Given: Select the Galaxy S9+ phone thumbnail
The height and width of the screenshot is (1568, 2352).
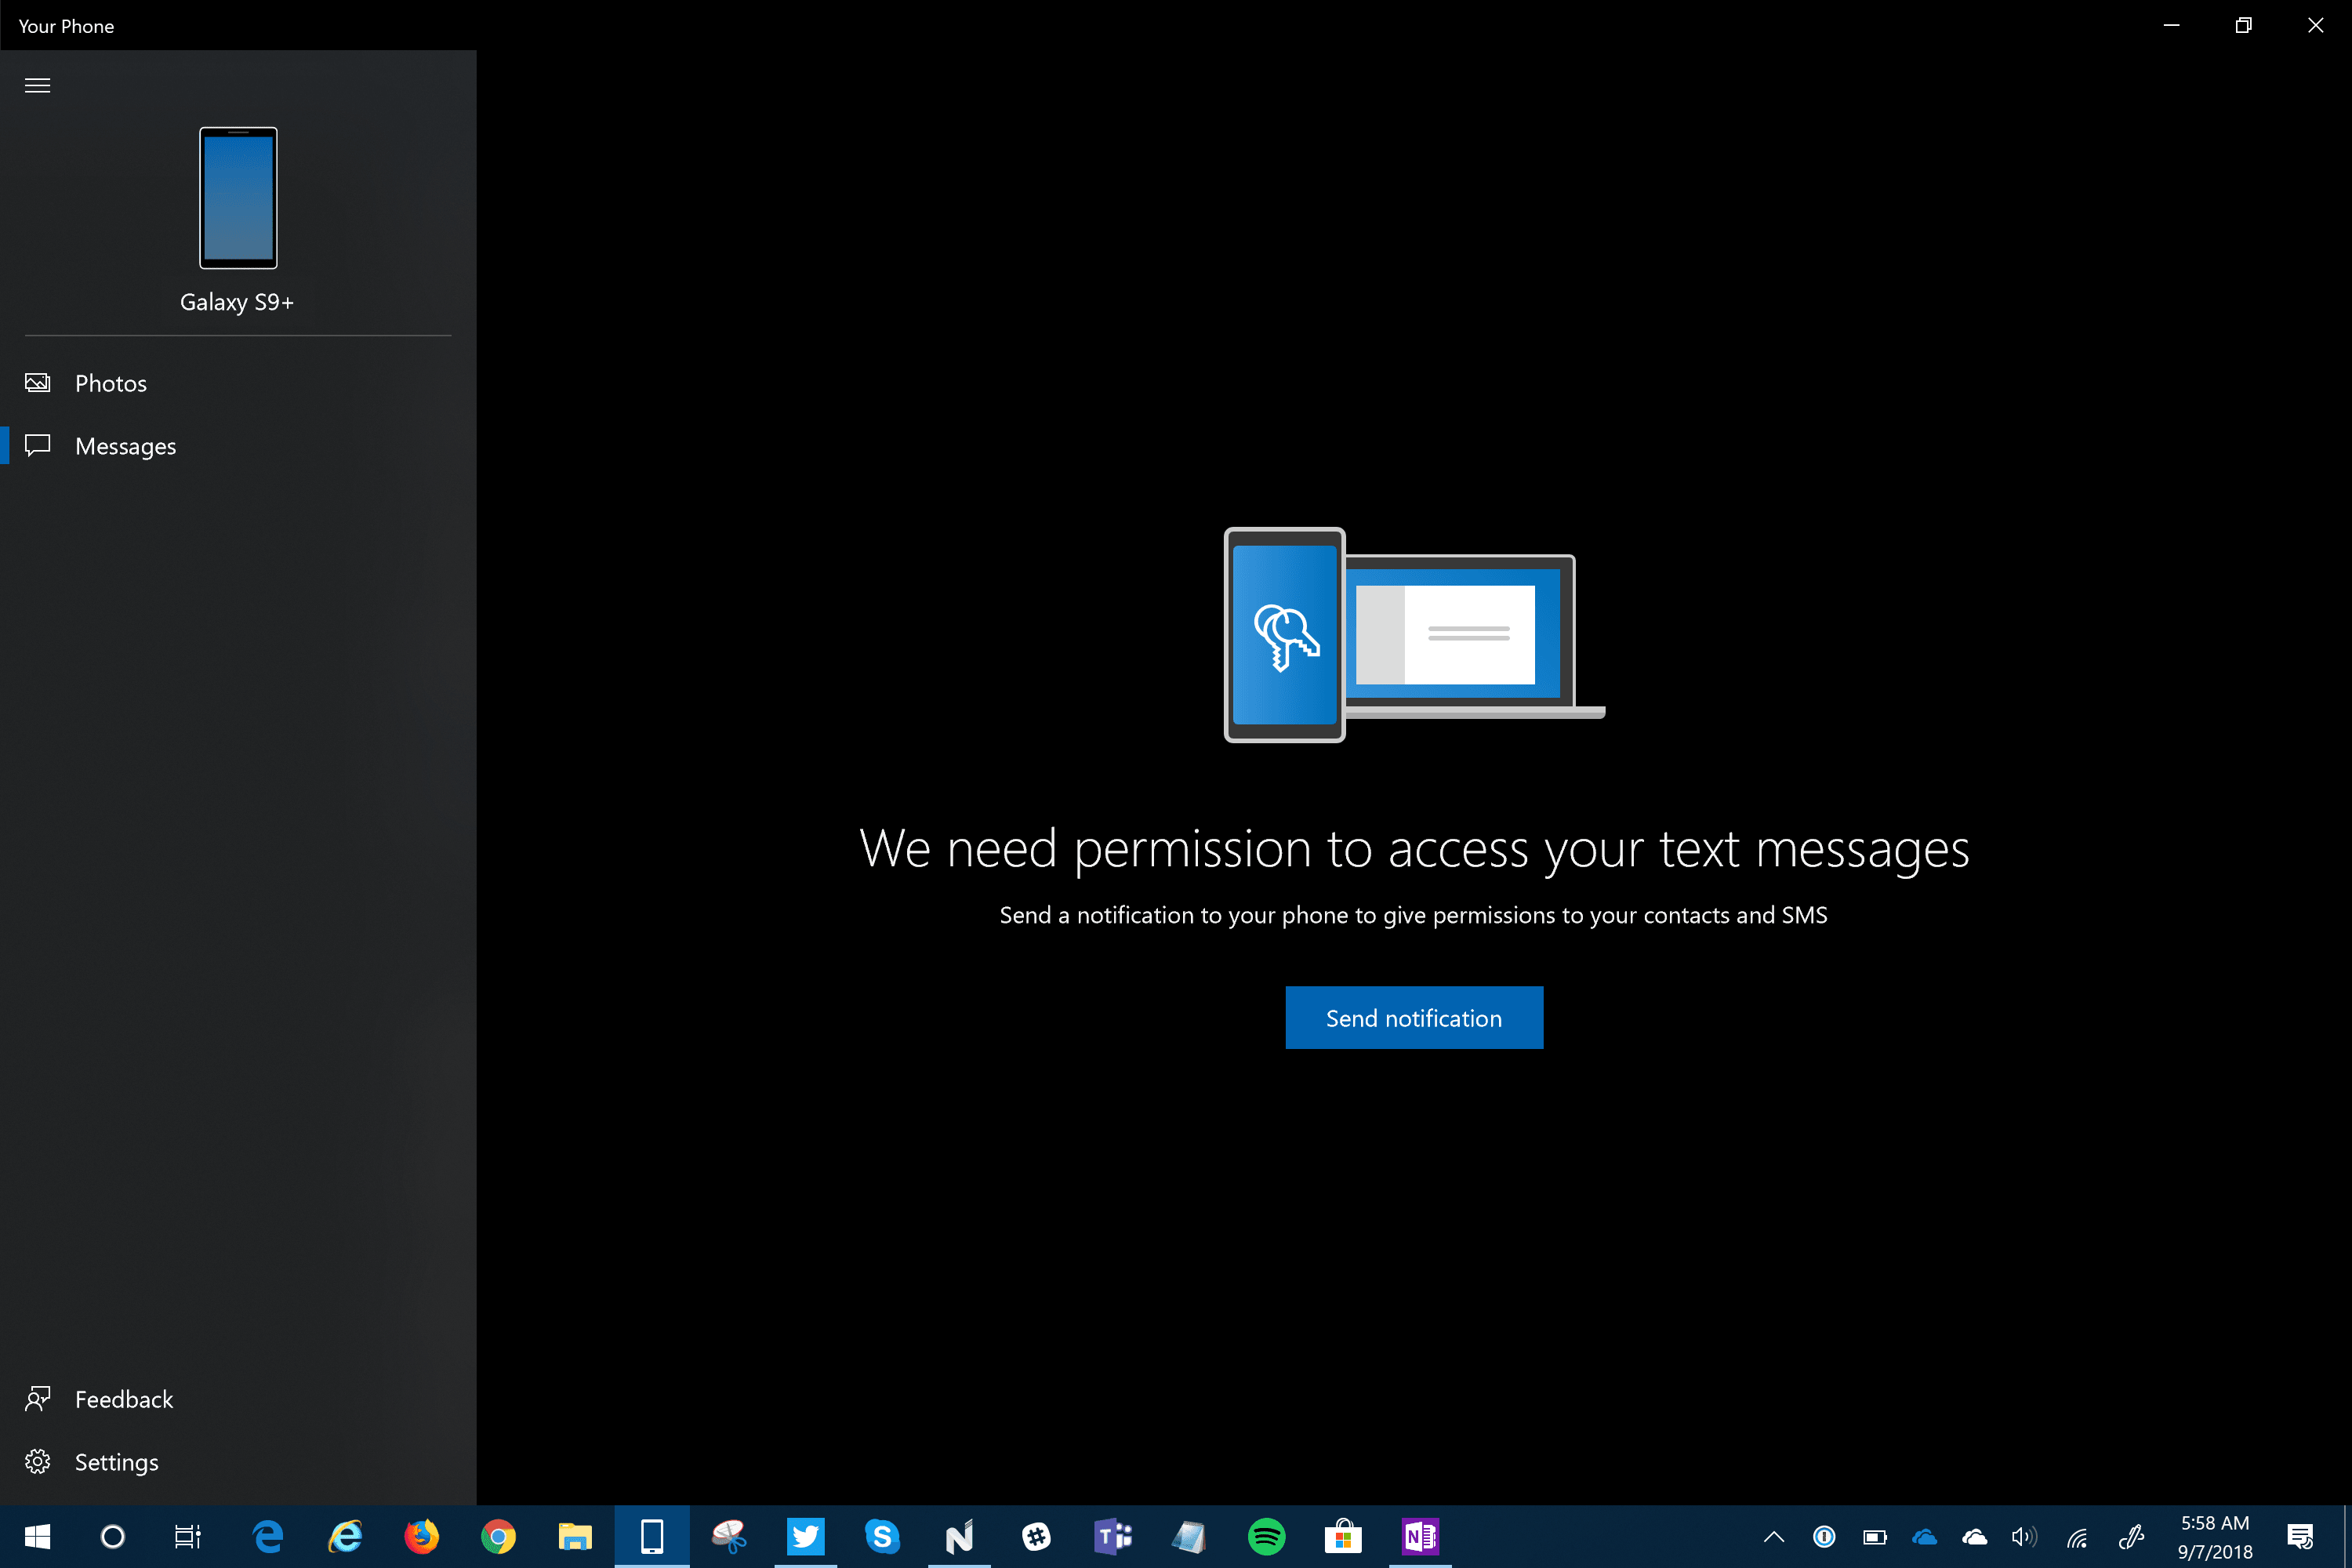Looking at the screenshot, I should [237, 198].
